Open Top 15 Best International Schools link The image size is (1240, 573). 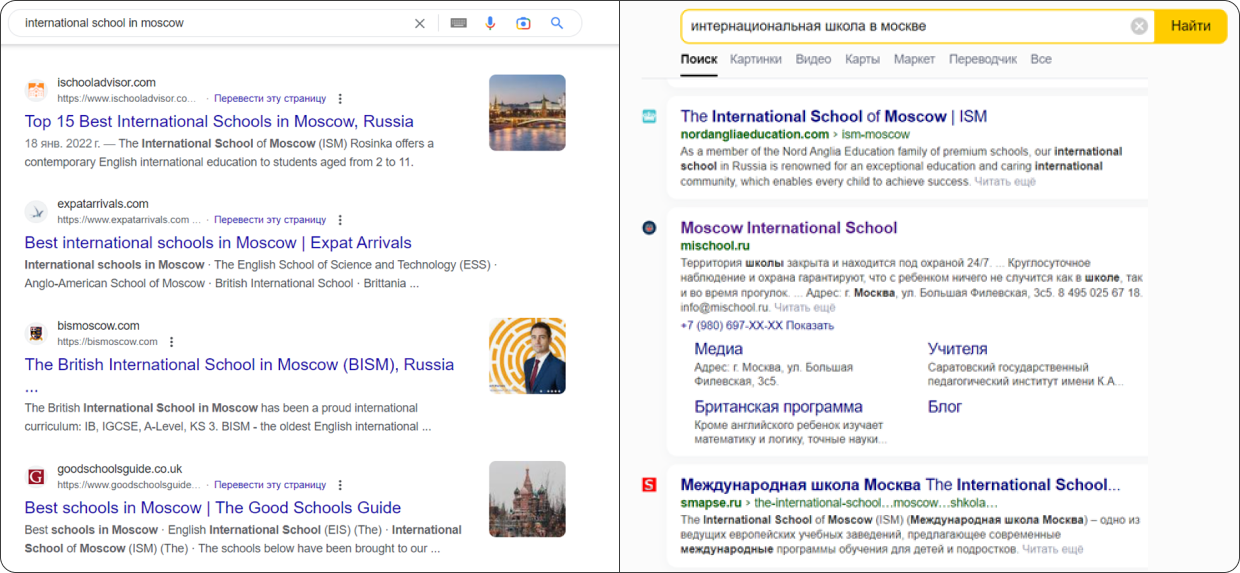[x=219, y=122]
